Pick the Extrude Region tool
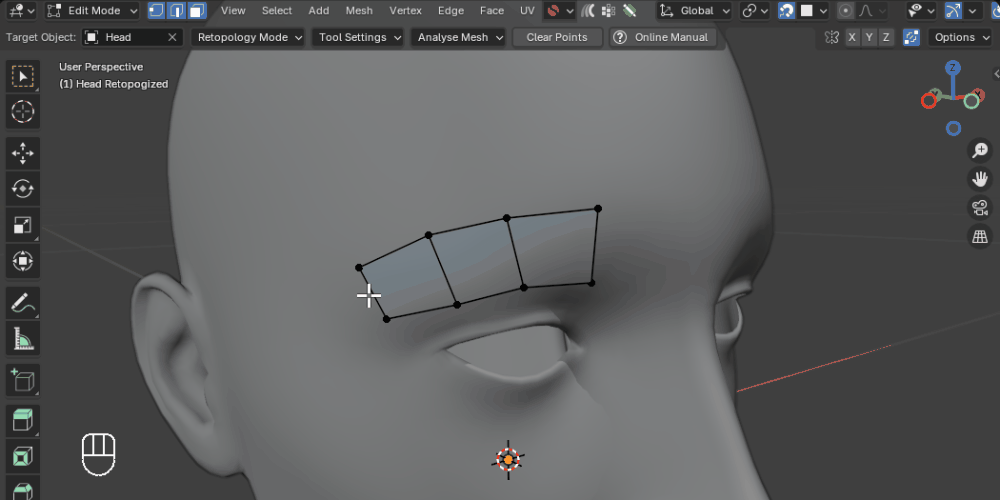Image resolution: width=1000 pixels, height=500 pixels. point(23,421)
